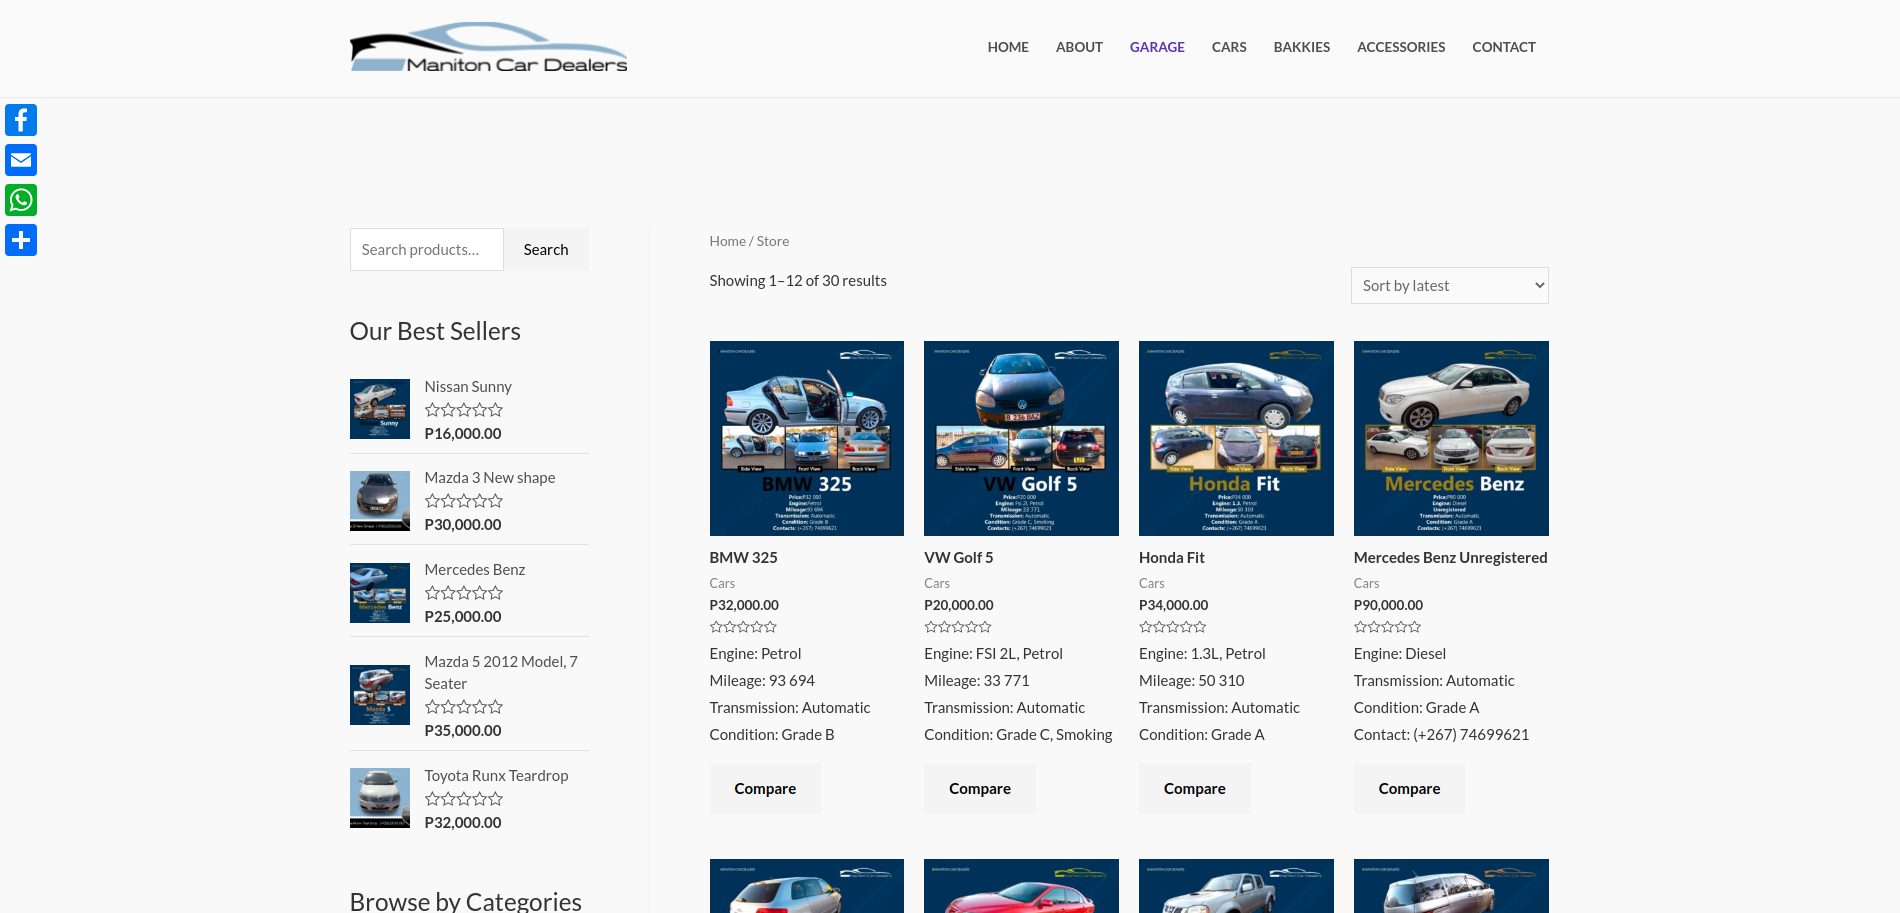Open sidebar Mercedes Benz link
This screenshot has width=1900, height=913.
pyautogui.click(x=475, y=570)
